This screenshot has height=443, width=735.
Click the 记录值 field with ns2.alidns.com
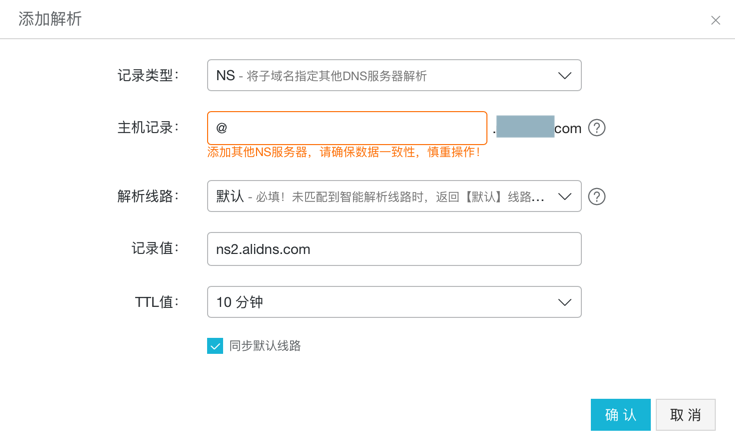[394, 249]
